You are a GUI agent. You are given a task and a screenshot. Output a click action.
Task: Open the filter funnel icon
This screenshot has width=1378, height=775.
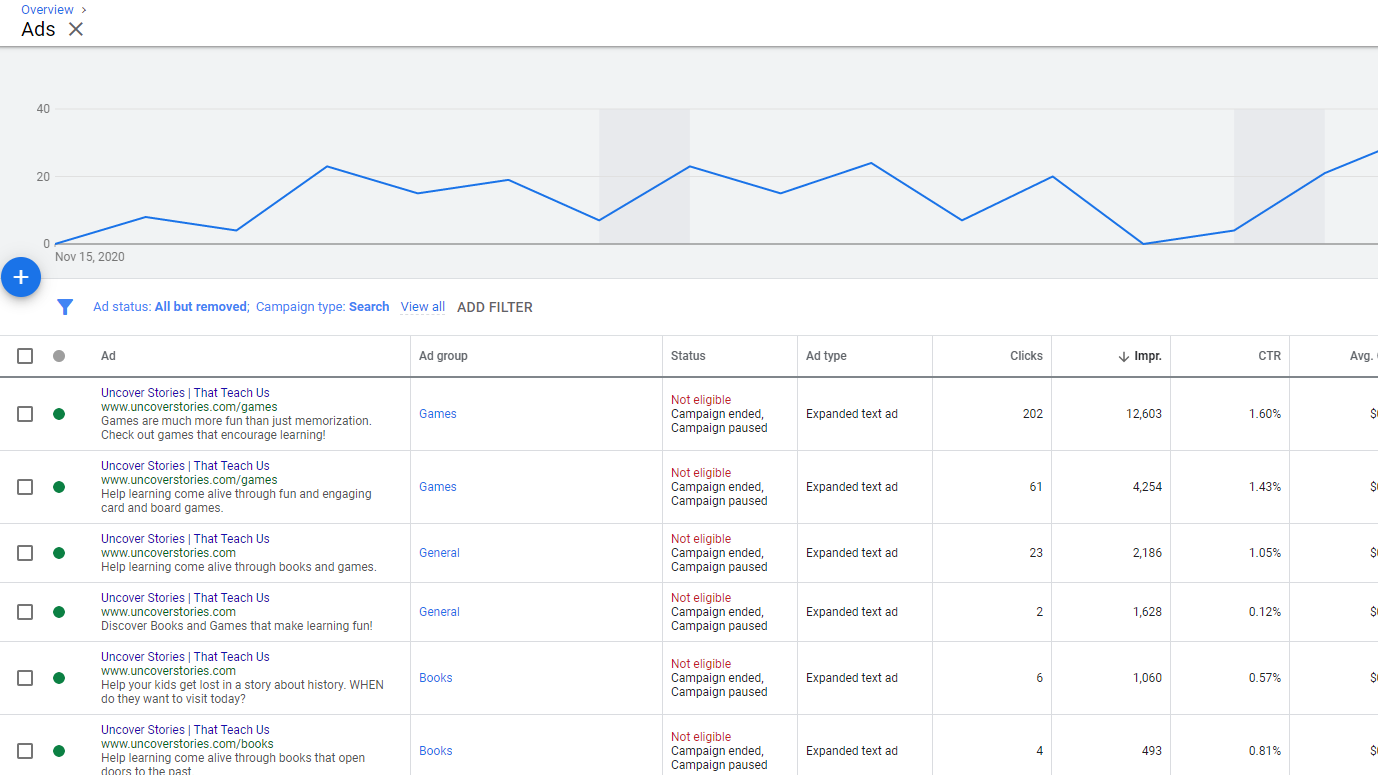tap(65, 307)
